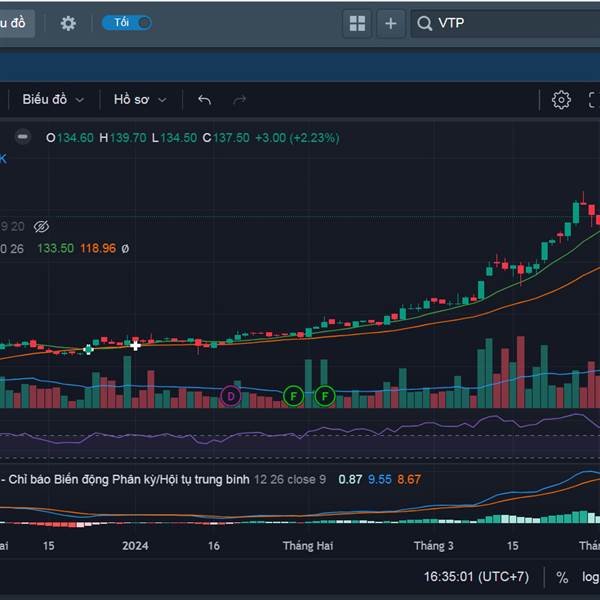Expand the 'Biểu đồ' dropdown

tap(53, 100)
